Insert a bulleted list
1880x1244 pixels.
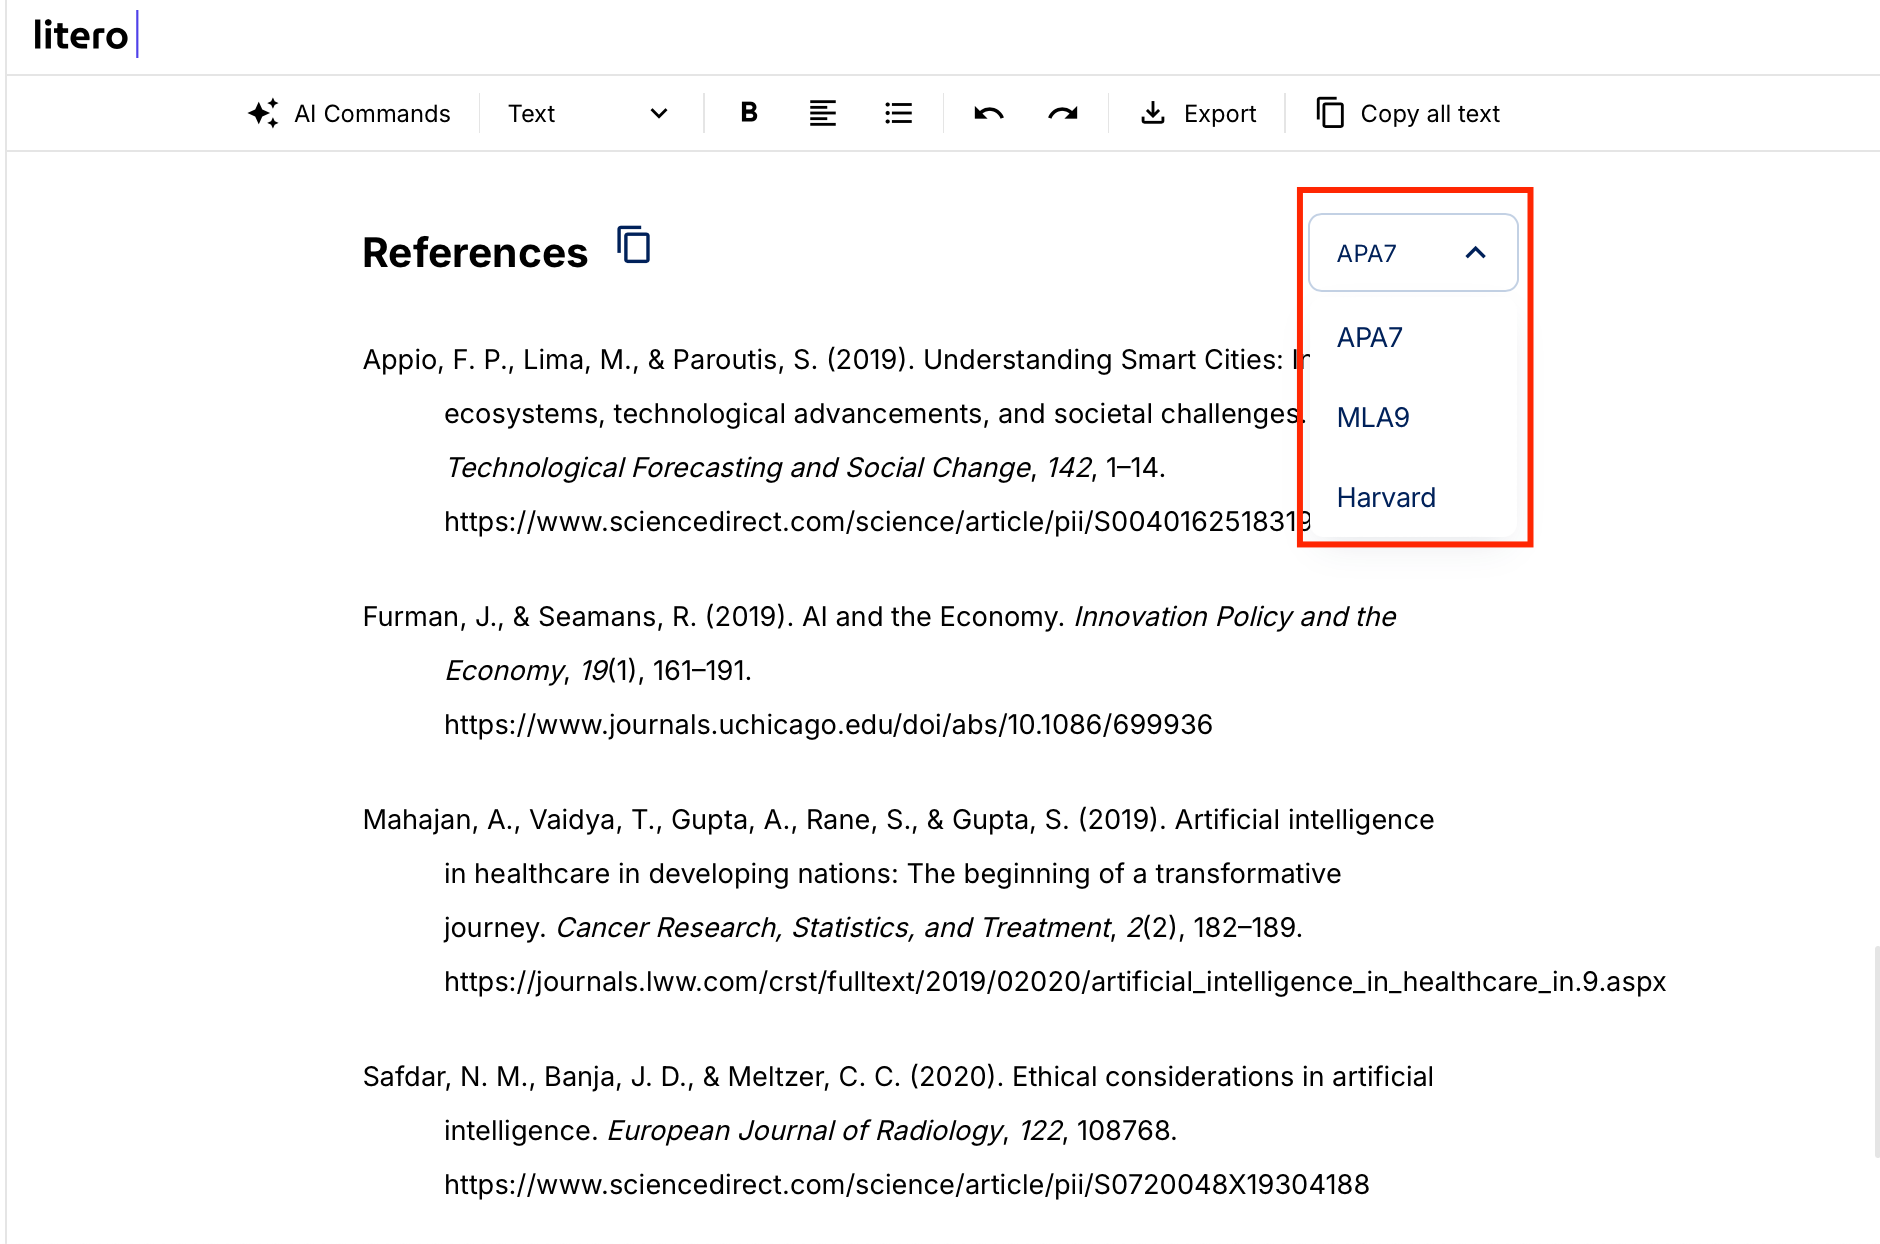898,113
